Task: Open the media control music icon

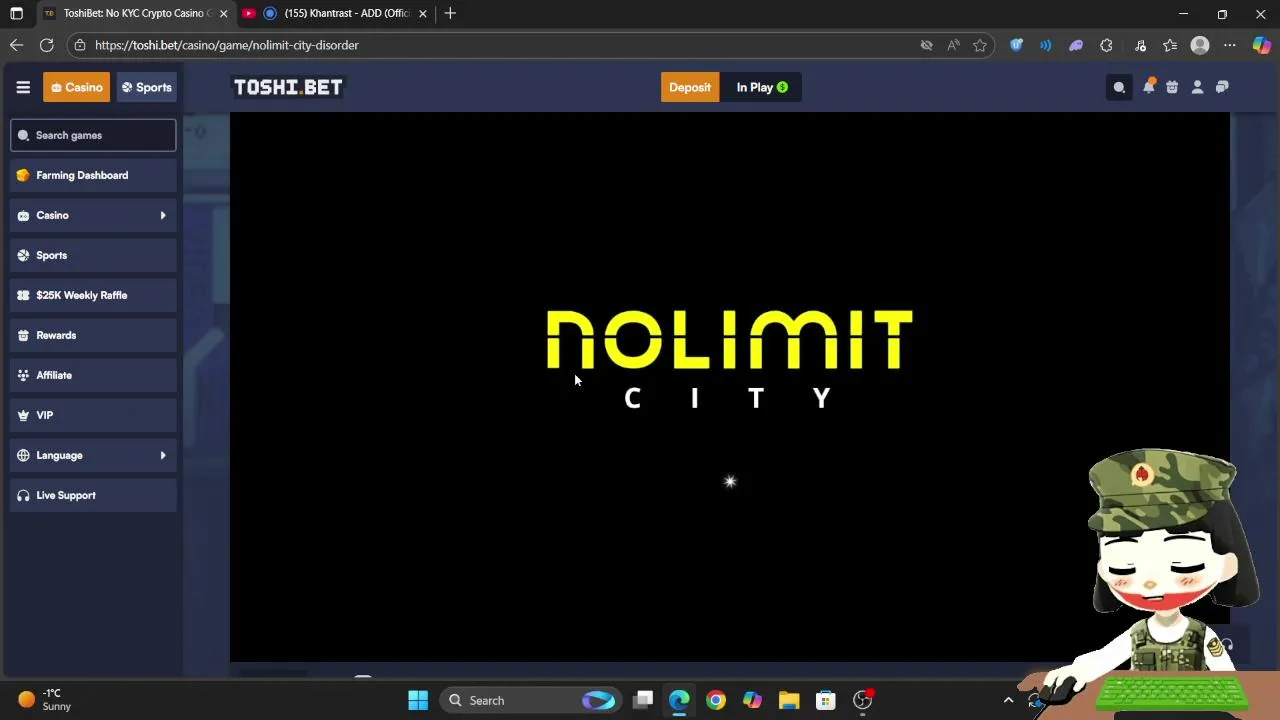Action: (1140, 45)
